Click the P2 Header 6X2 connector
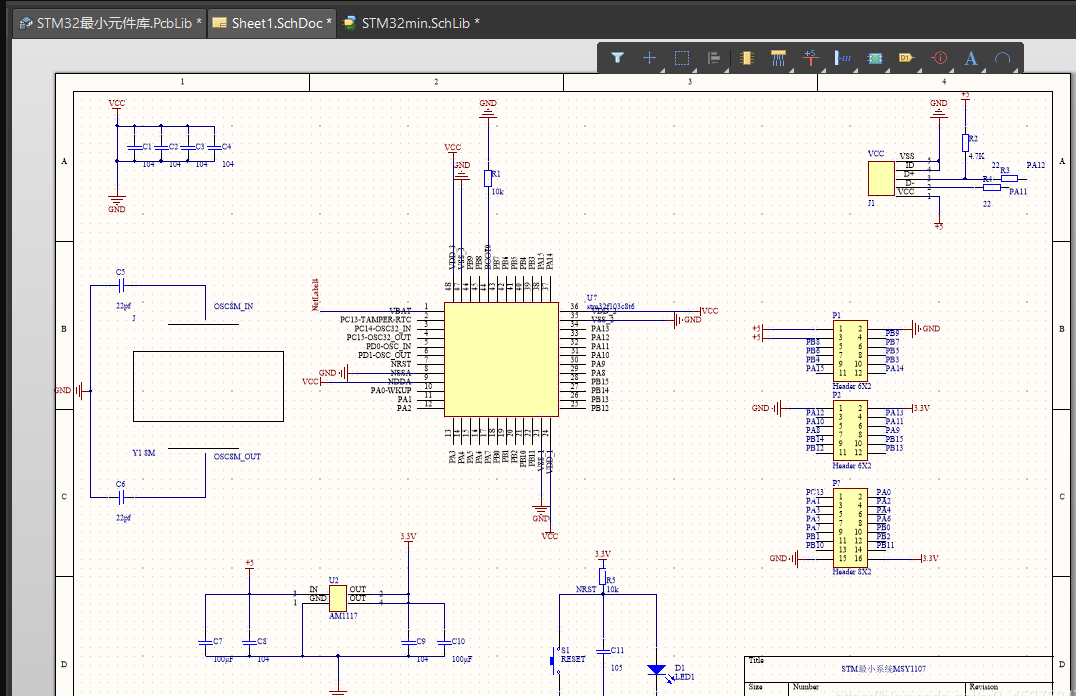Image resolution: width=1076 pixels, height=696 pixels. click(x=850, y=430)
